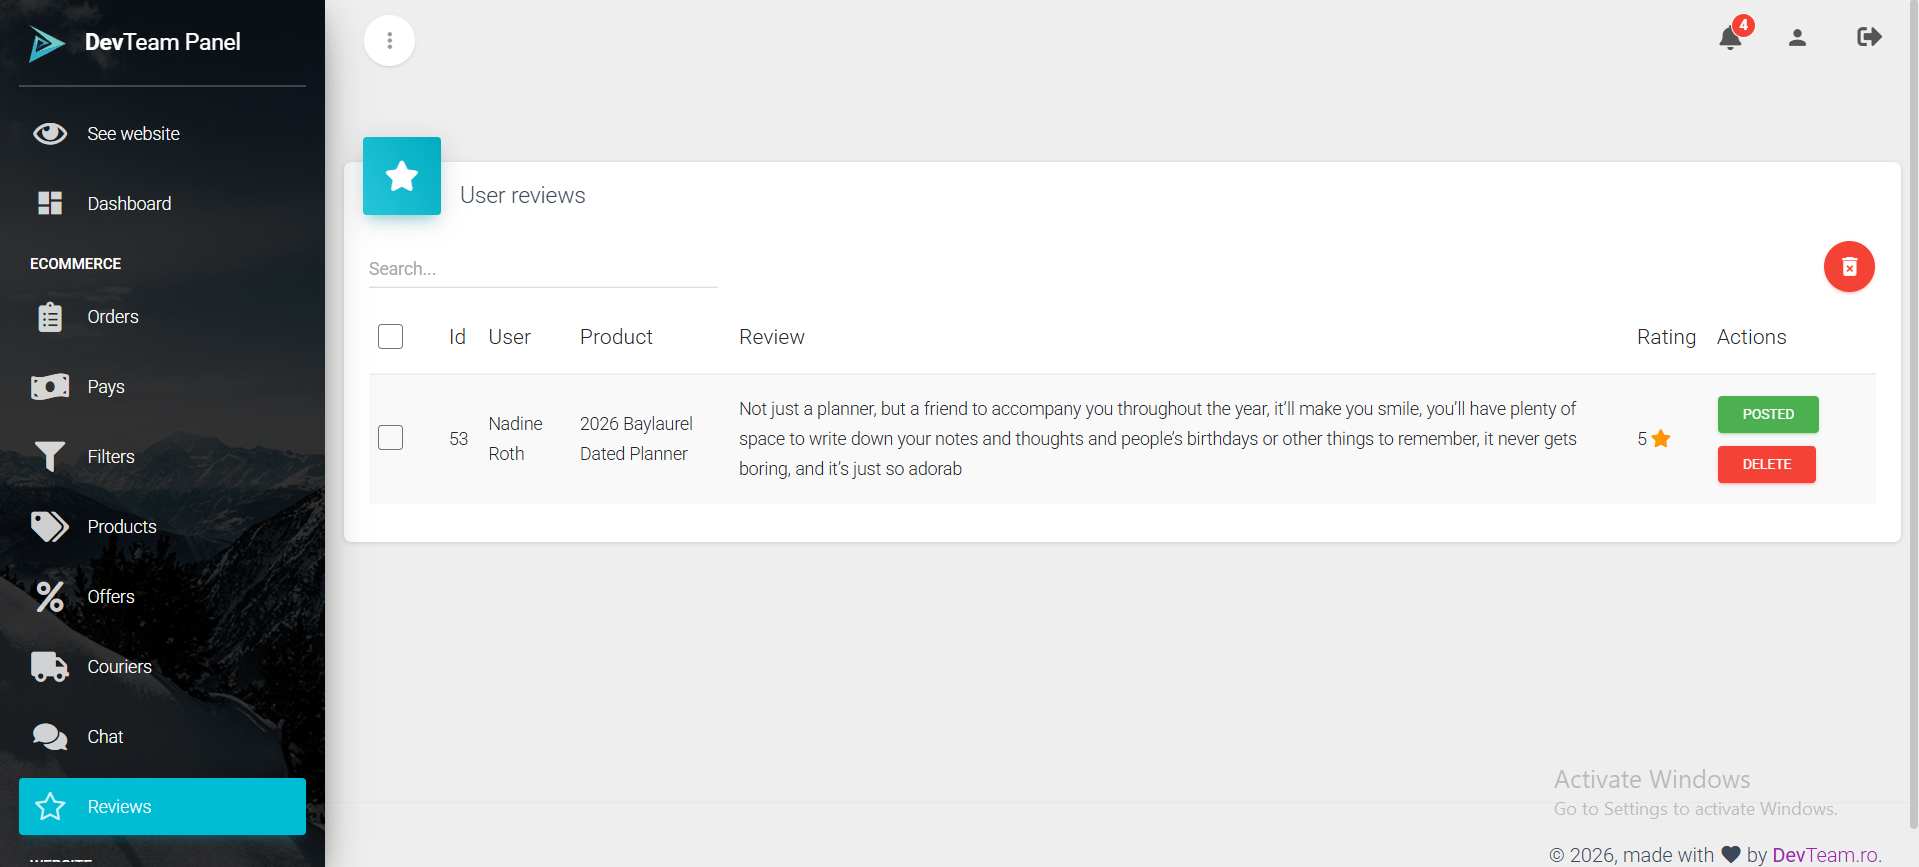
Task: Select the checkbox for review 53
Action: (x=391, y=438)
